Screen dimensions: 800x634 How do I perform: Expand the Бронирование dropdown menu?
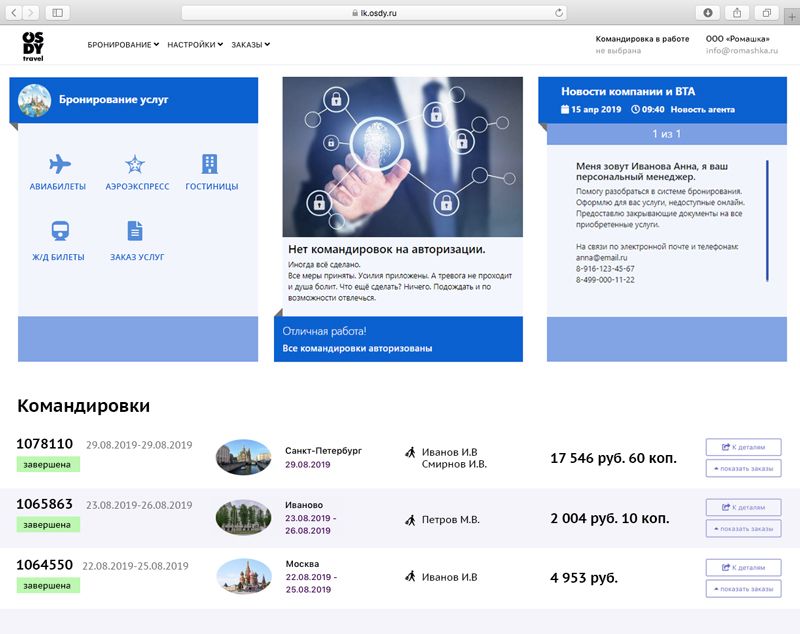tap(123, 45)
